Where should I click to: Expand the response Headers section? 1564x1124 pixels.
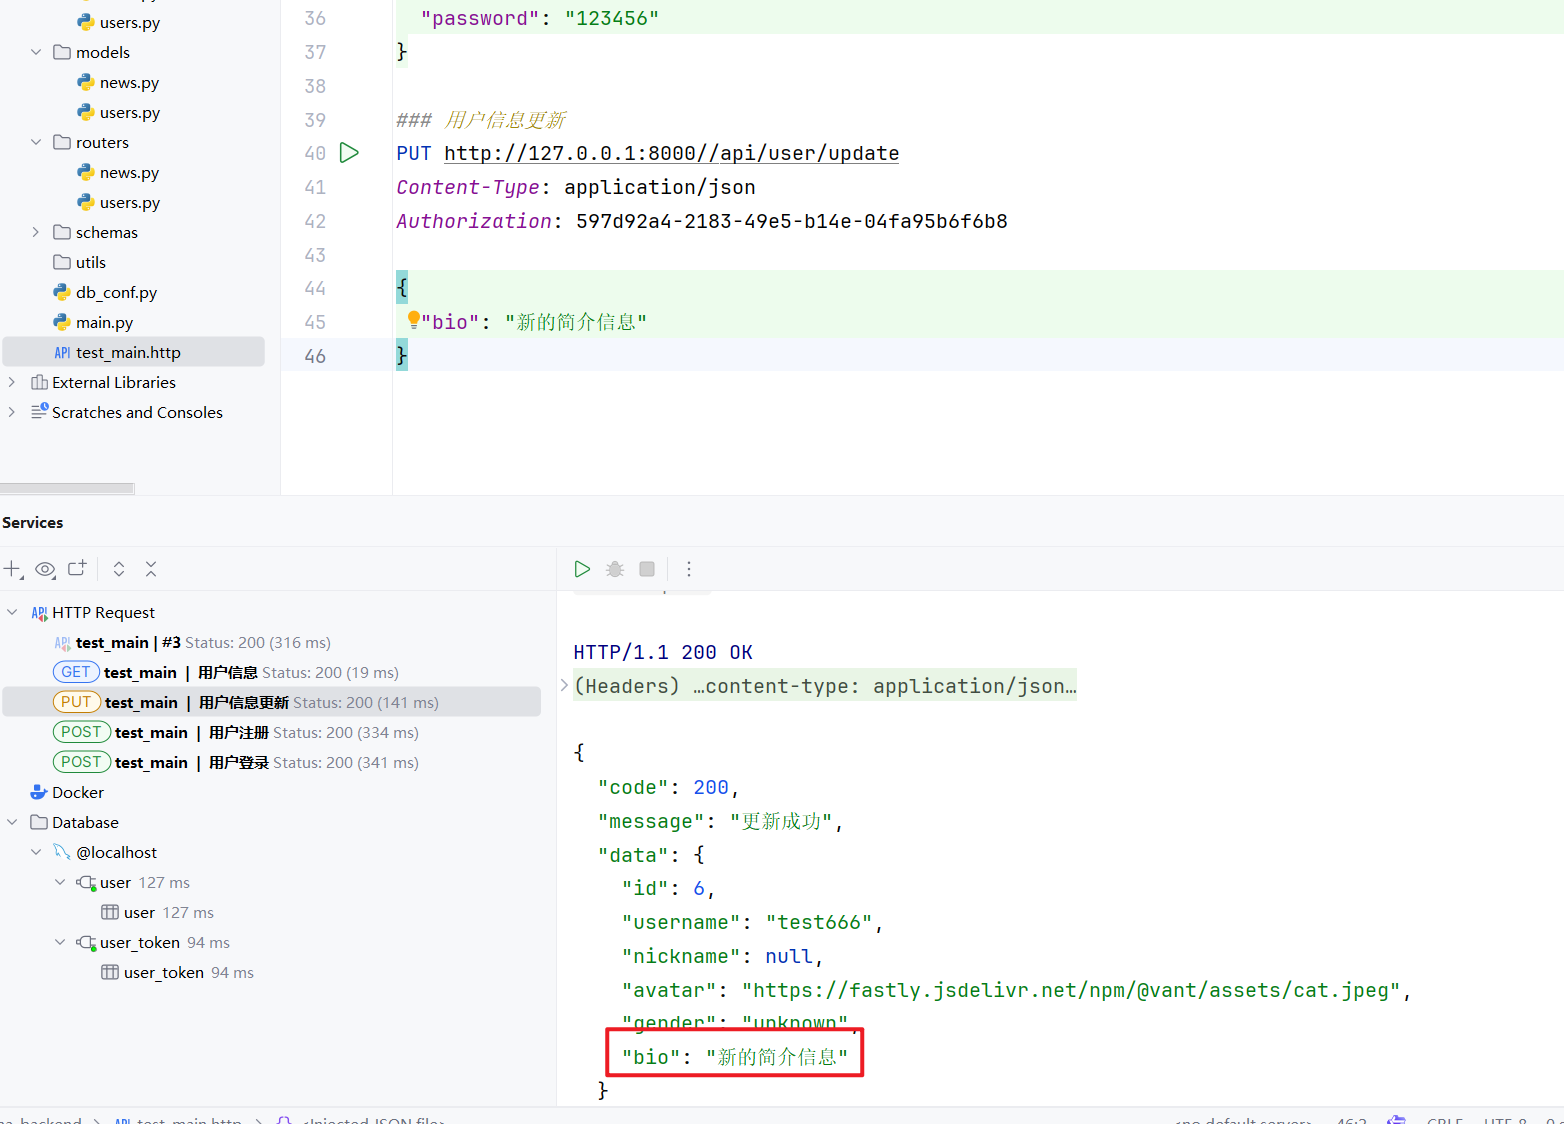[x=565, y=686]
